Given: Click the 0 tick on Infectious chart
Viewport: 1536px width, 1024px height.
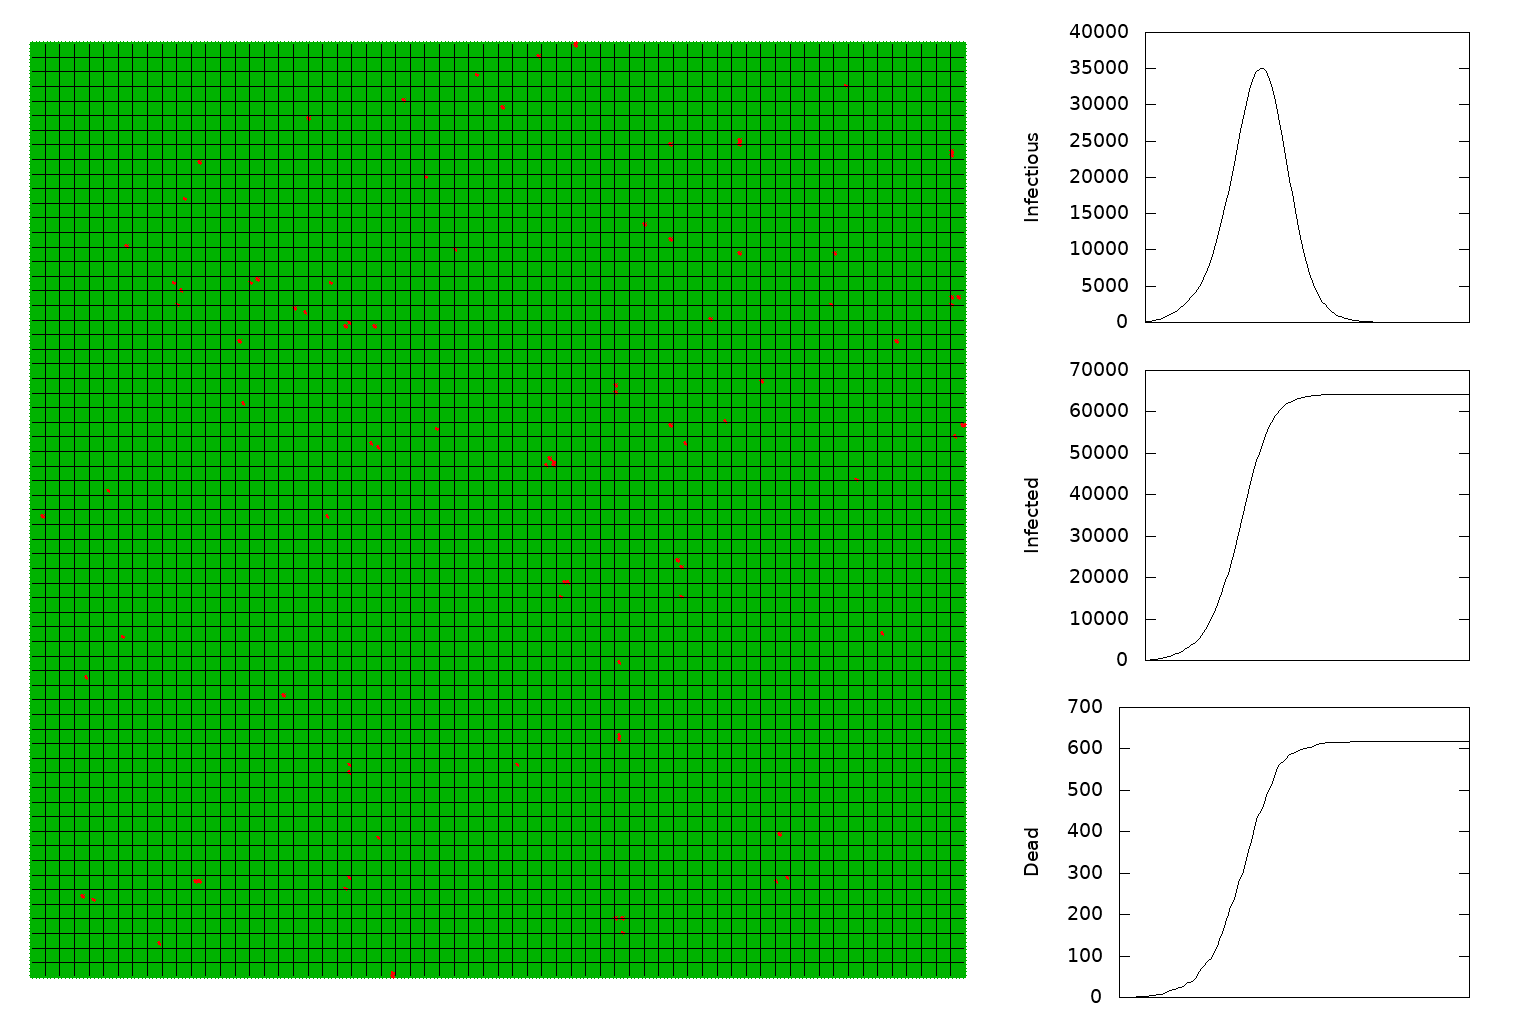Looking at the screenshot, I should [x=1122, y=322].
